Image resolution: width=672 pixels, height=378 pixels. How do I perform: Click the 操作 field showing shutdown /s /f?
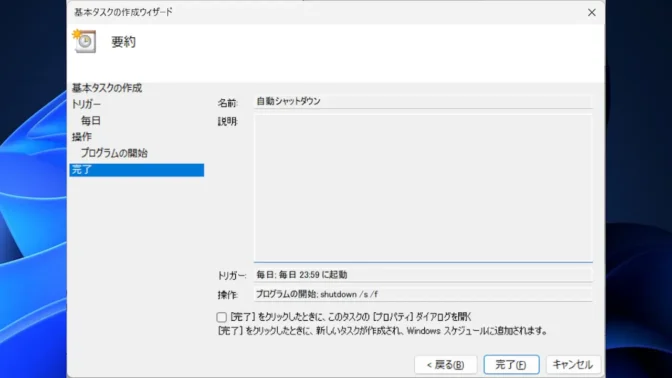click(423, 294)
